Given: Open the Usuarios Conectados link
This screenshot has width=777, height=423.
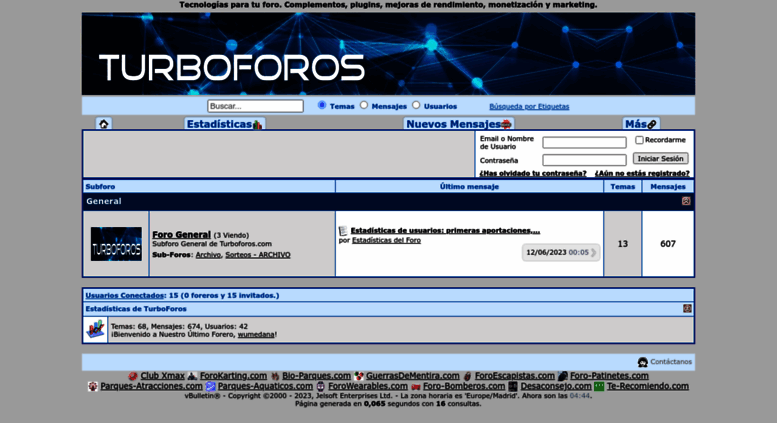Looking at the screenshot, I should pyautogui.click(x=124, y=295).
